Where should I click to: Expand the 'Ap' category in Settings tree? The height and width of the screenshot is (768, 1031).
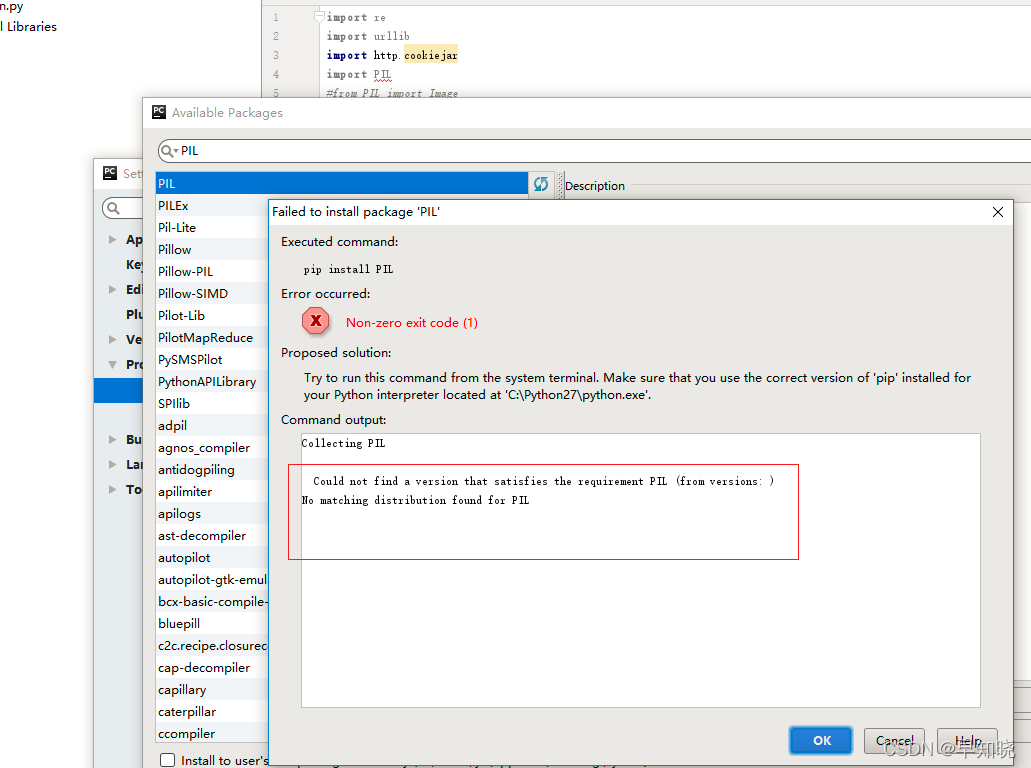(112, 239)
